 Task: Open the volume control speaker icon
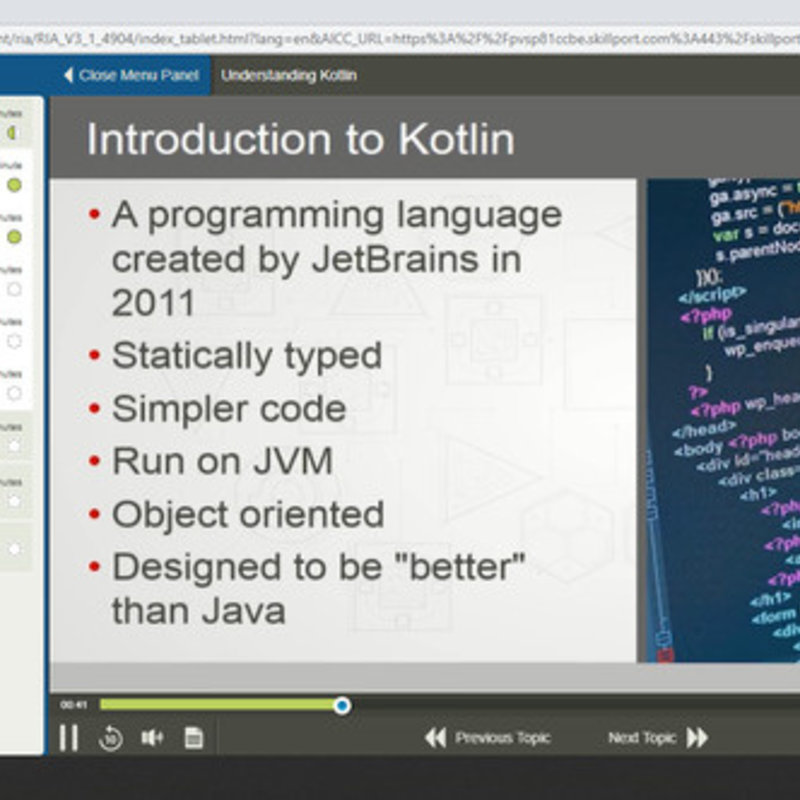pyautogui.click(x=152, y=737)
